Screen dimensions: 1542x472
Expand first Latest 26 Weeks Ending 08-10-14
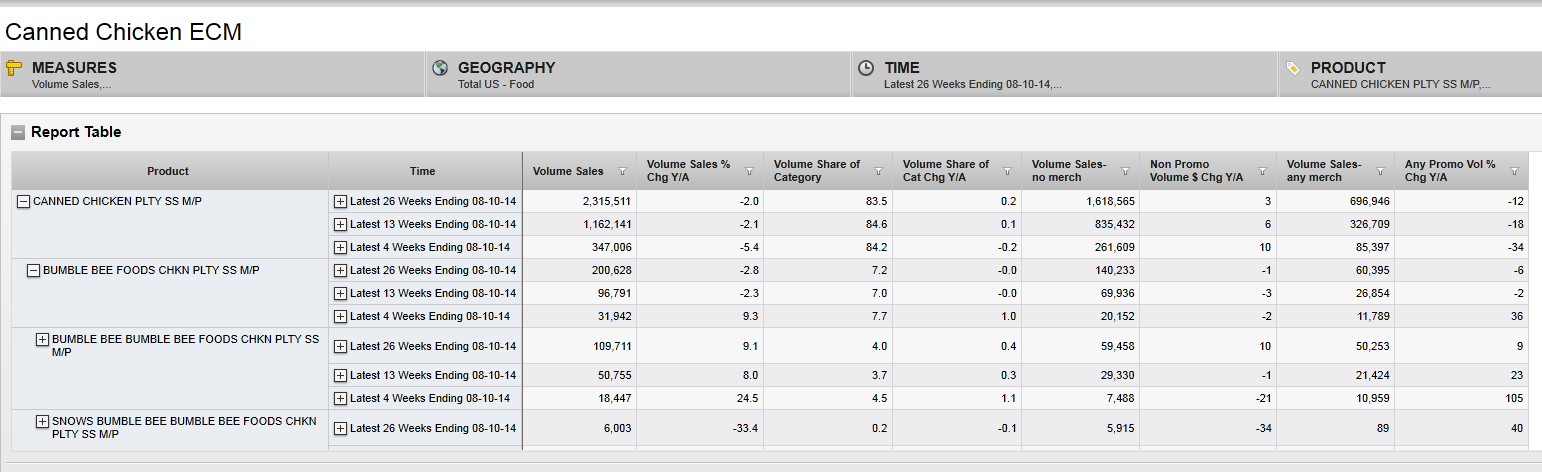[340, 201]
